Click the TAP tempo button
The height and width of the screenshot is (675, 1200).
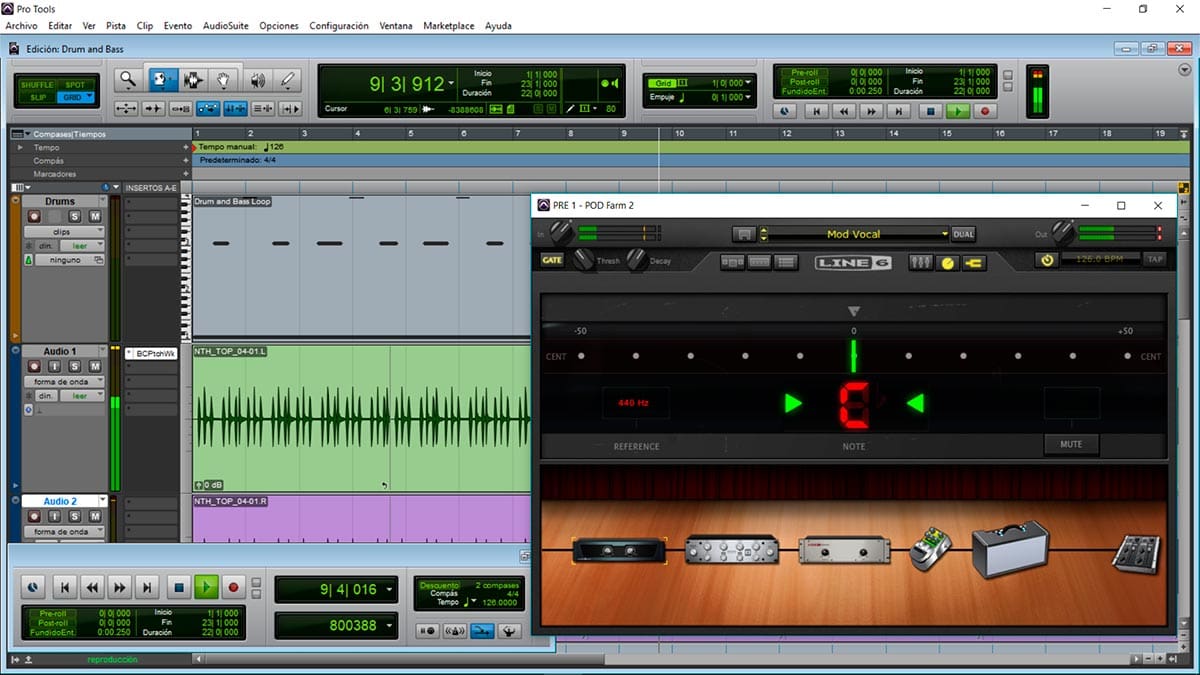point(1155,260)
